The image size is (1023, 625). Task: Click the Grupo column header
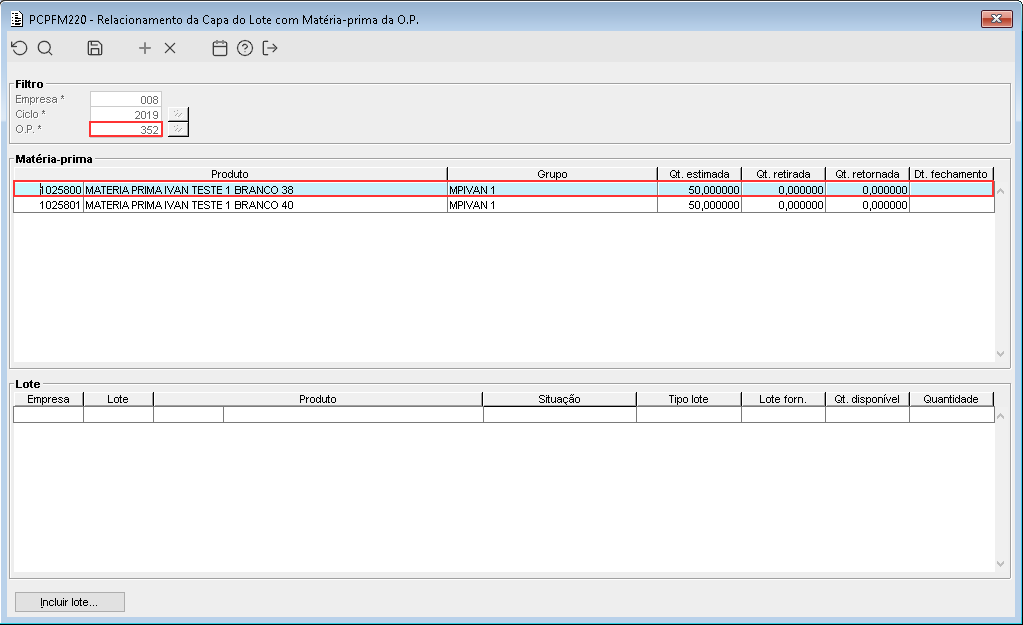click(x=553, y=174)
